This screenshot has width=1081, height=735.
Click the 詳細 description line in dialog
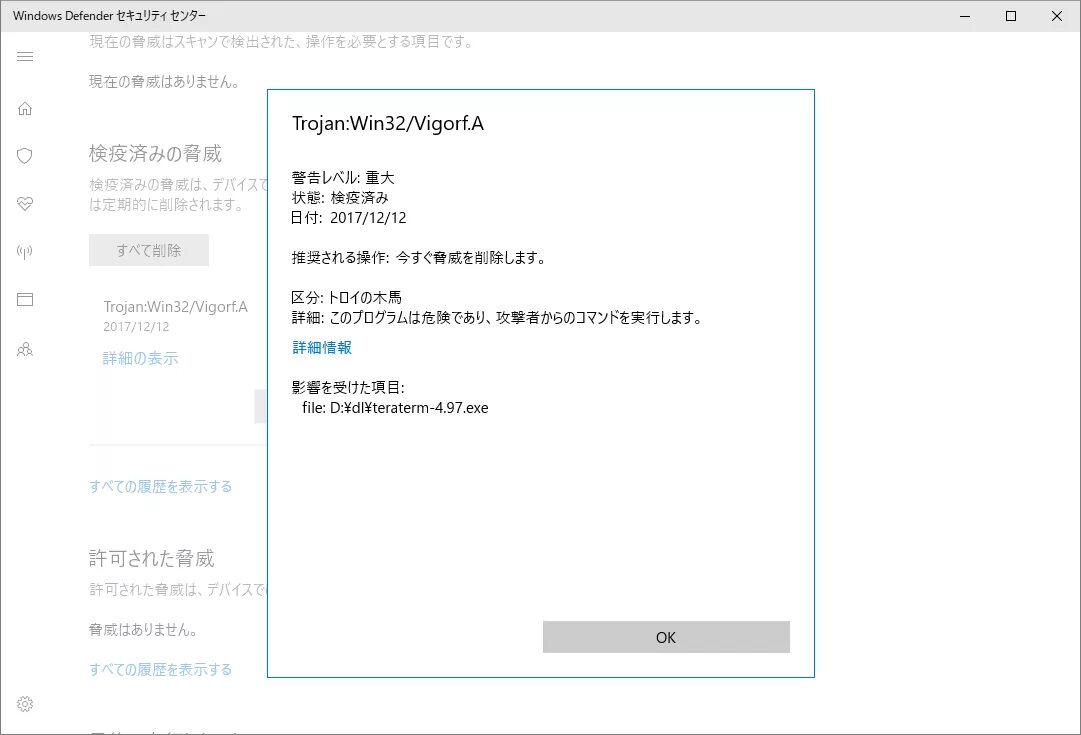point(496,318)
